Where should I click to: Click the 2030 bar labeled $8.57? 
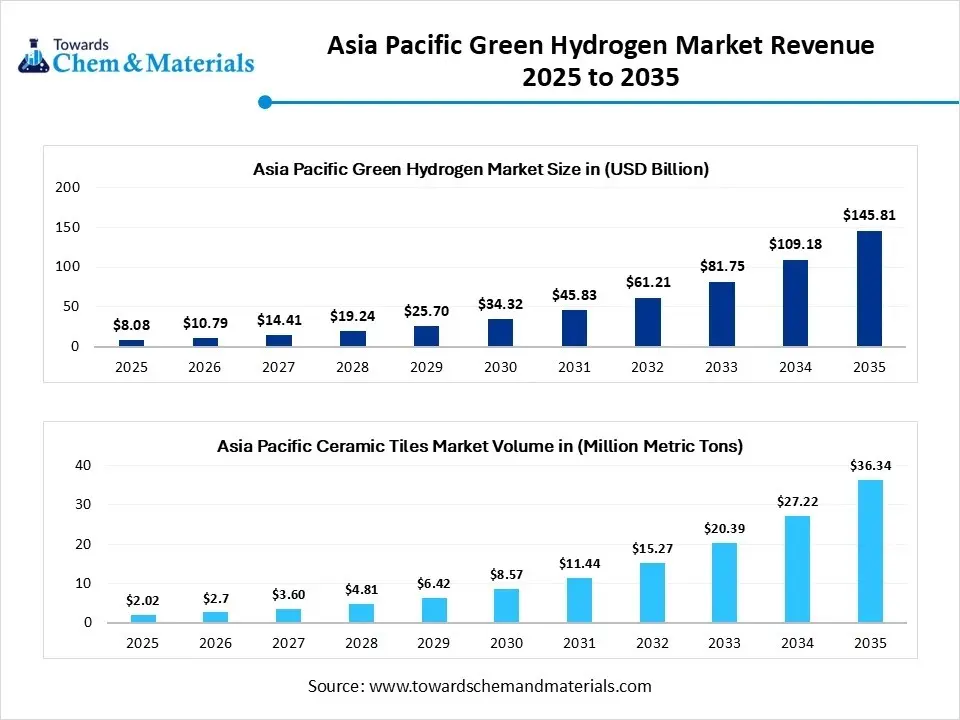point(506,603)
